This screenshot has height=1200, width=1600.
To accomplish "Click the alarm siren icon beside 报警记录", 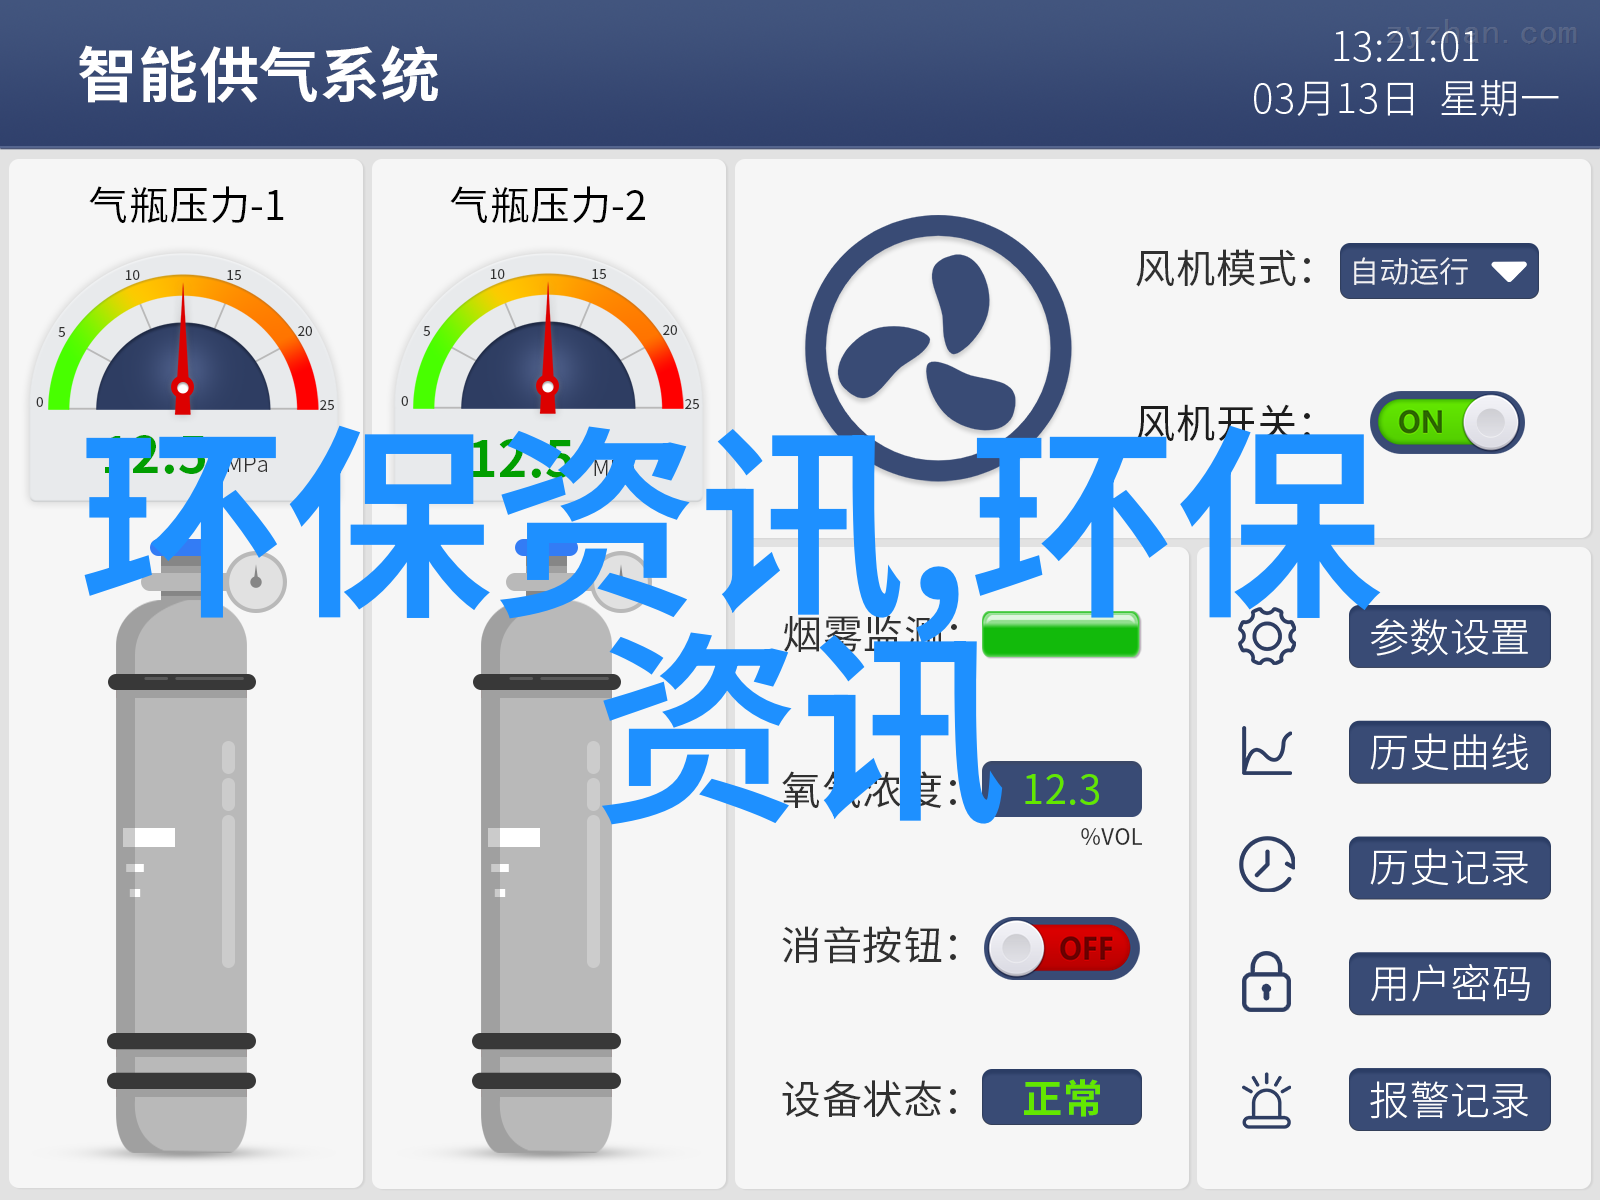I will (x=1267, y=1100).
